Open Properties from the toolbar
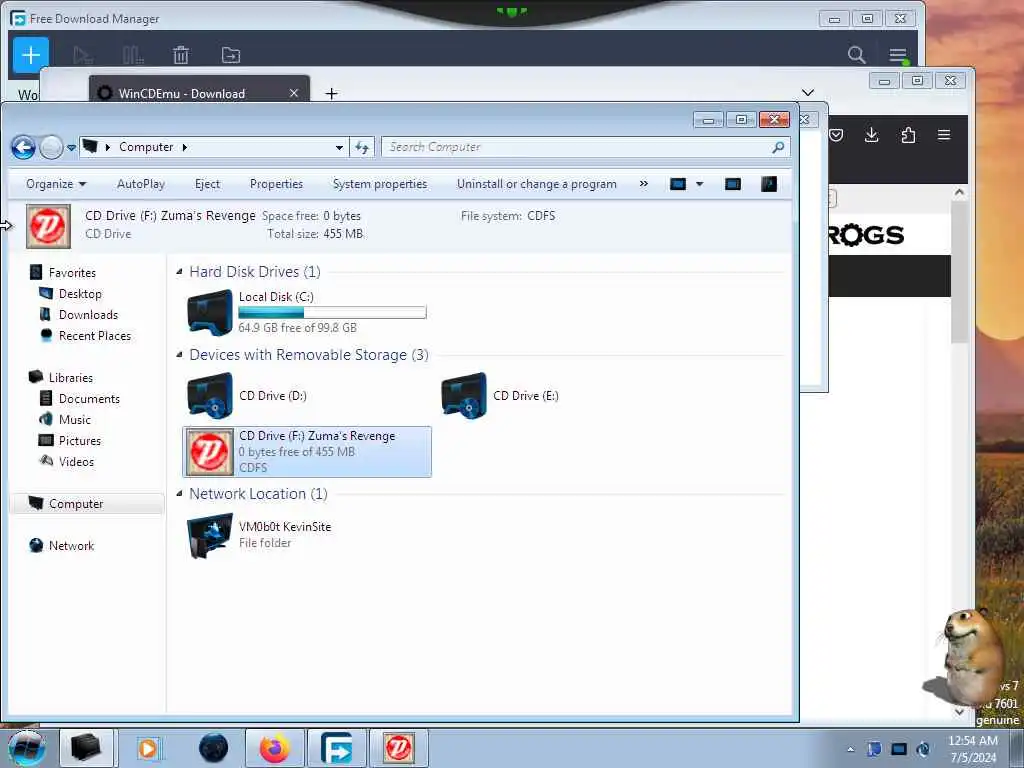1024x768 pixels. (x=276, y=184)
